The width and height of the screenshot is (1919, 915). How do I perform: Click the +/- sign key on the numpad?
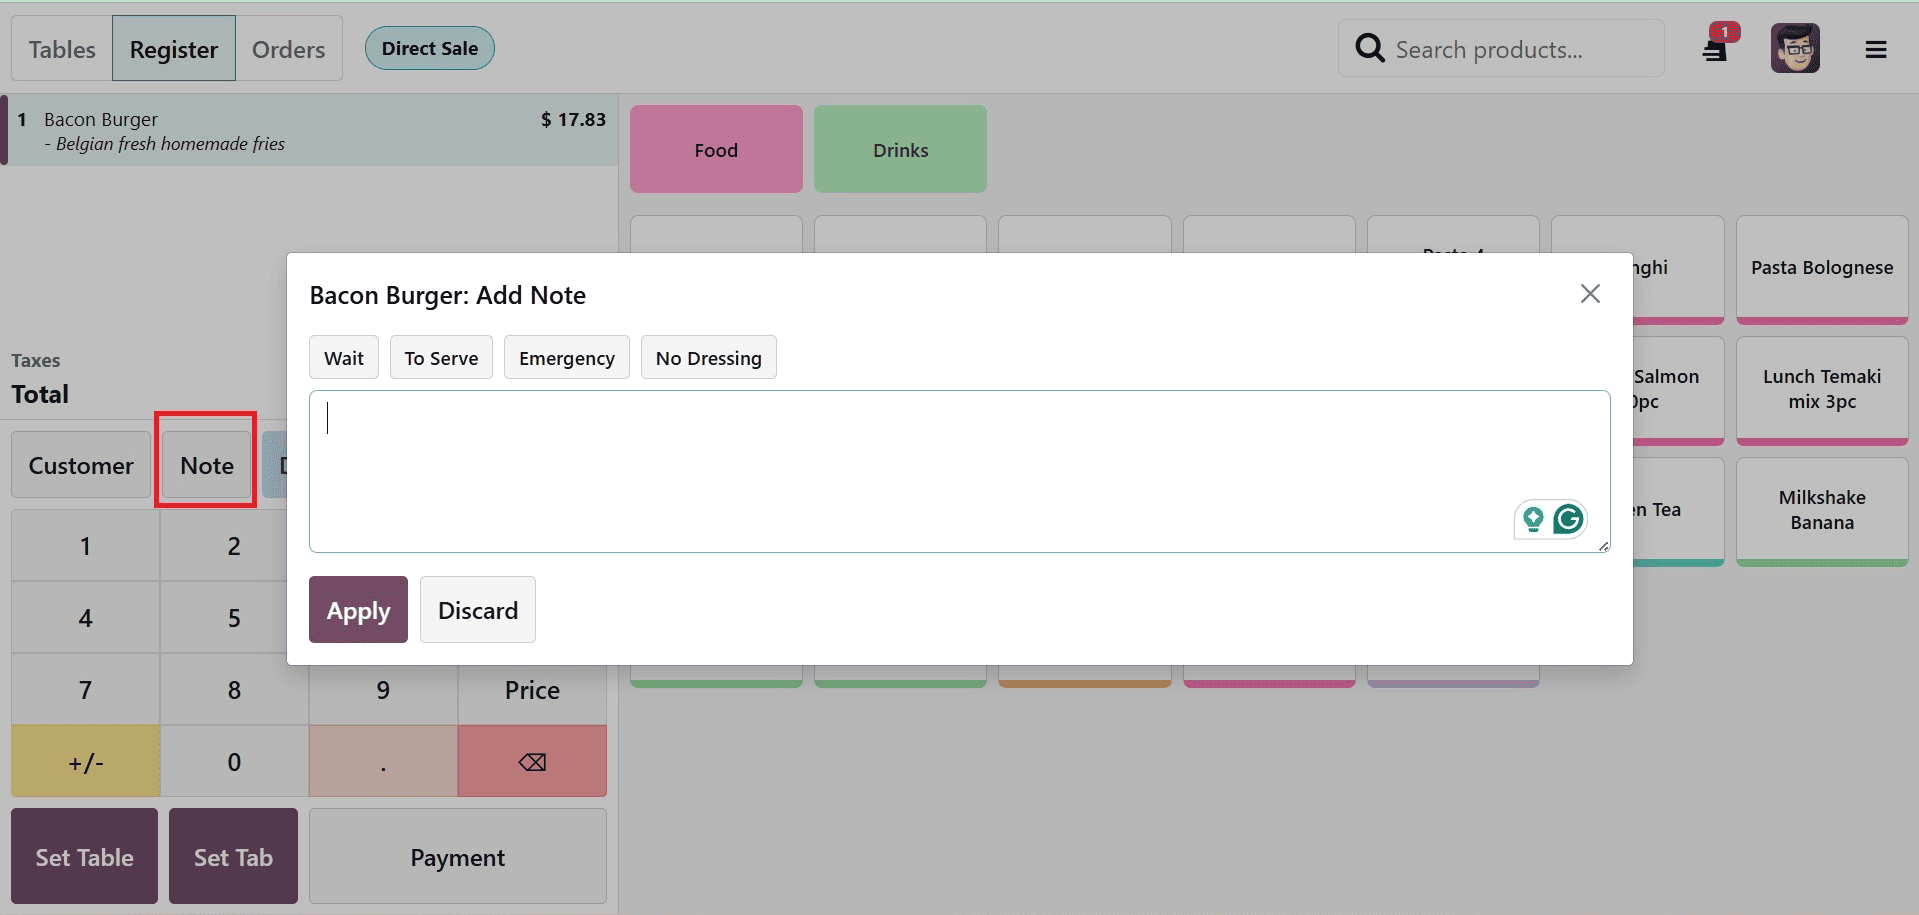click(85, 761)
